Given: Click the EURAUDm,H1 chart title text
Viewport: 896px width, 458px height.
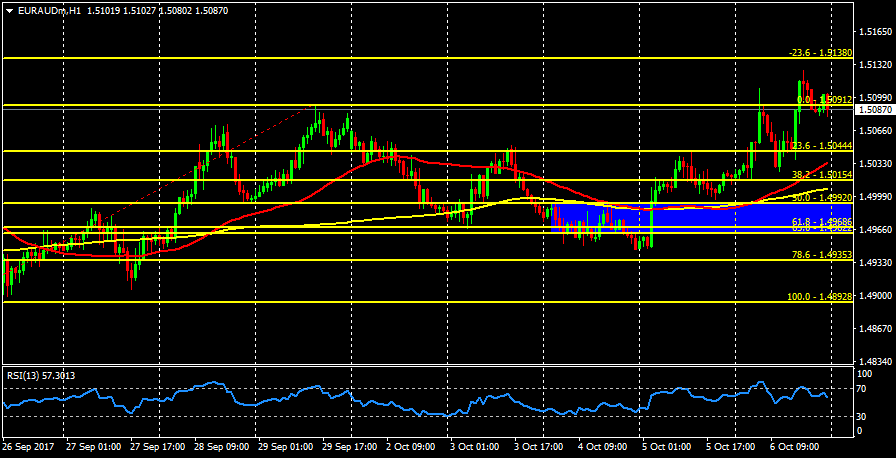Looking at the screenshot, I should pyautogui.click(x=51, y=9).
